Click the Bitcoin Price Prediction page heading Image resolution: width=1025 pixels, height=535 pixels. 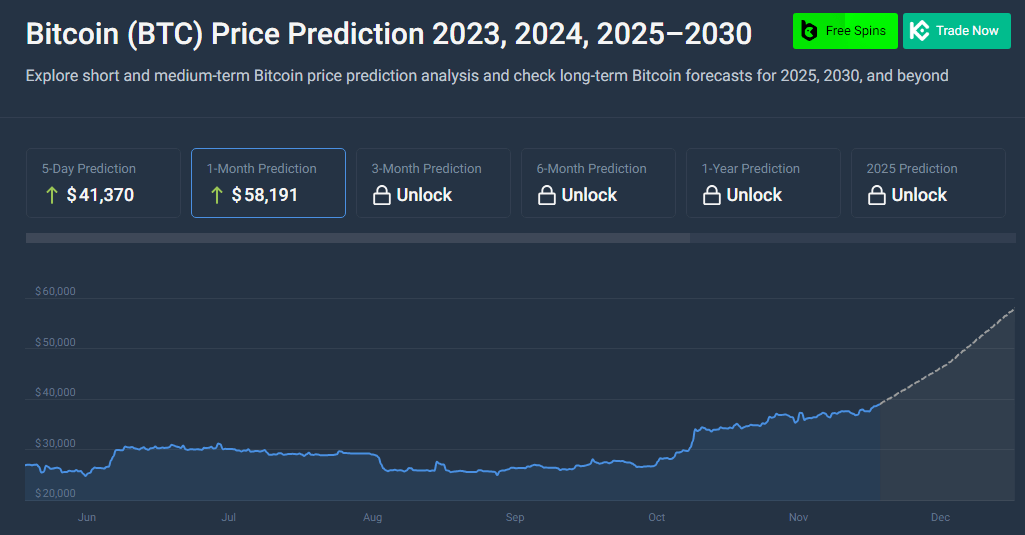point(388,34)
